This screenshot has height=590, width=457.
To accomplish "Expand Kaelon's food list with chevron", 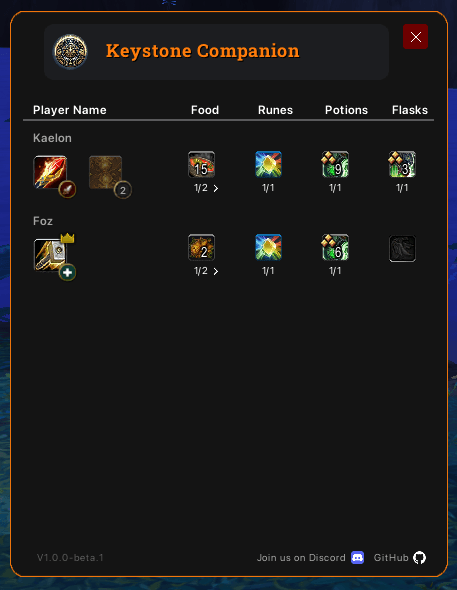I will (216, 188).
